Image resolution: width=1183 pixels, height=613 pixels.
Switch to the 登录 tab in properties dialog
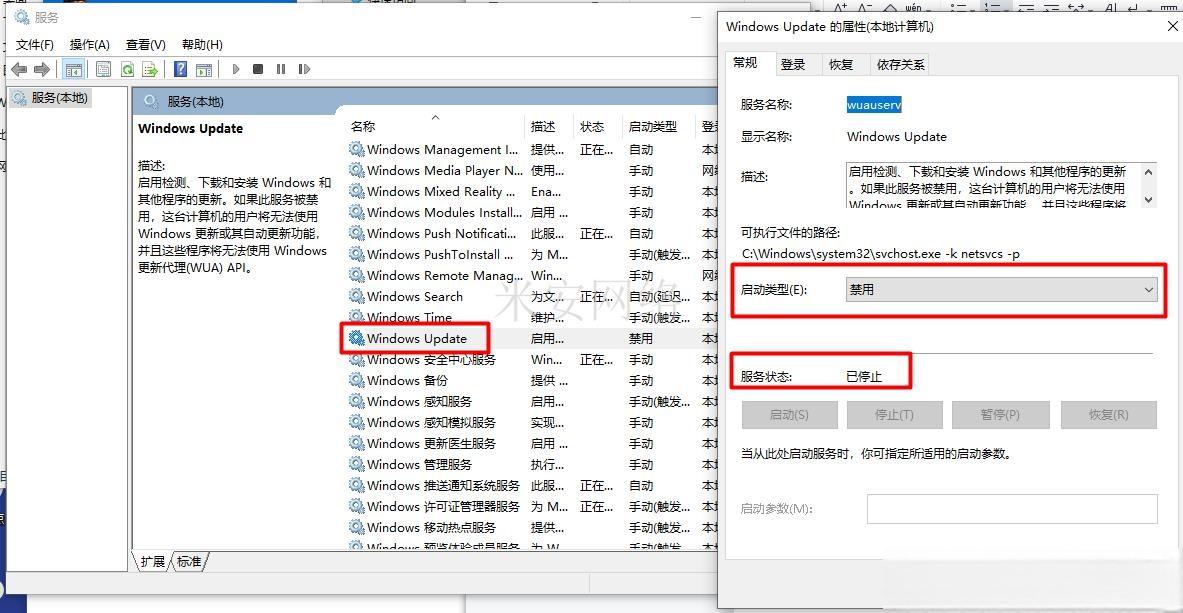tap(793, 65)
